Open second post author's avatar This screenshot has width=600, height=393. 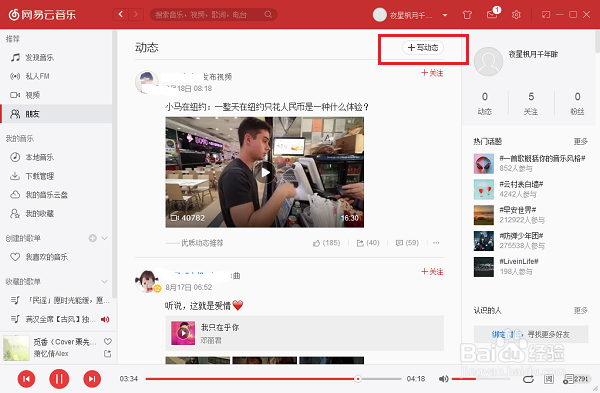pyautogui.click(x=147, y=281)
